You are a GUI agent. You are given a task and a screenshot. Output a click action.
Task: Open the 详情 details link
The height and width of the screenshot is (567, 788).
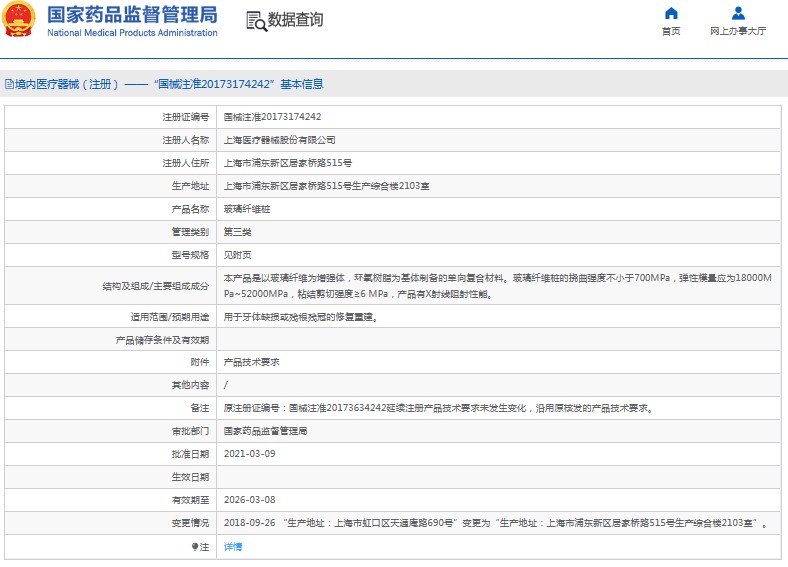[232, 547]
